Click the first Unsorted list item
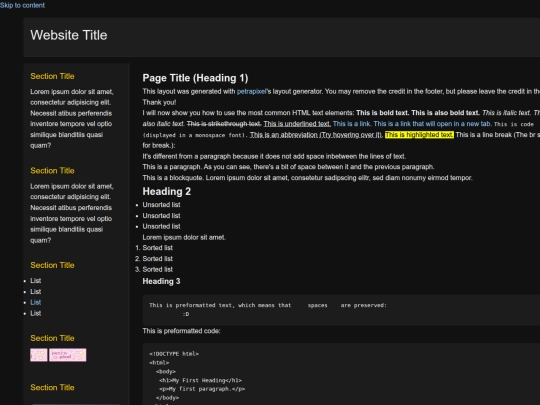This screenshot has width=540, height=405. (161, 205)
